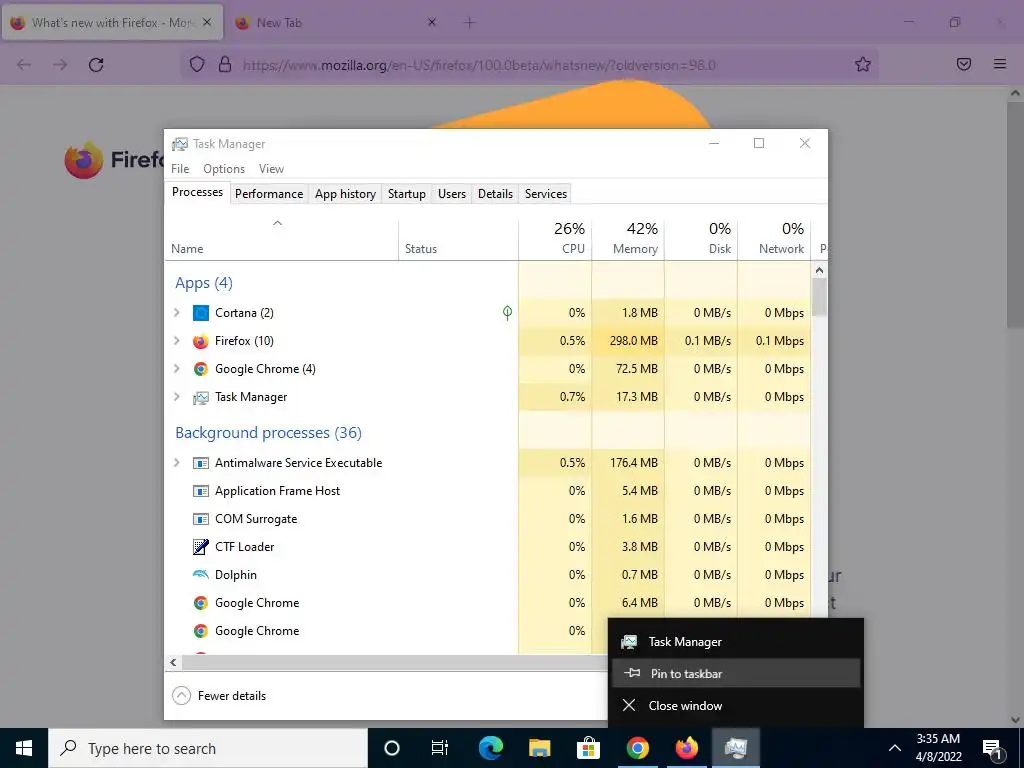
Task: Click the COM Surrogate process icon
Action: 200,519
